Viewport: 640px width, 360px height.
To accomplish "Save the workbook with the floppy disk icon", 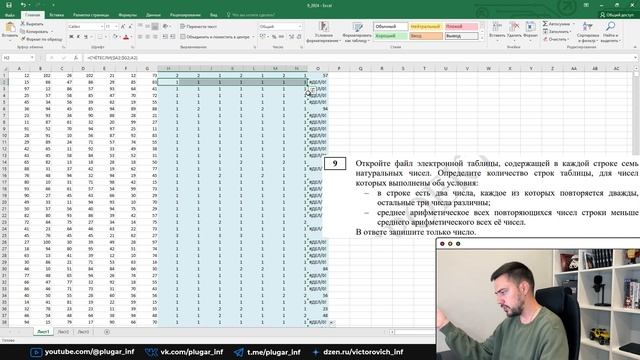I will [9, 5].
